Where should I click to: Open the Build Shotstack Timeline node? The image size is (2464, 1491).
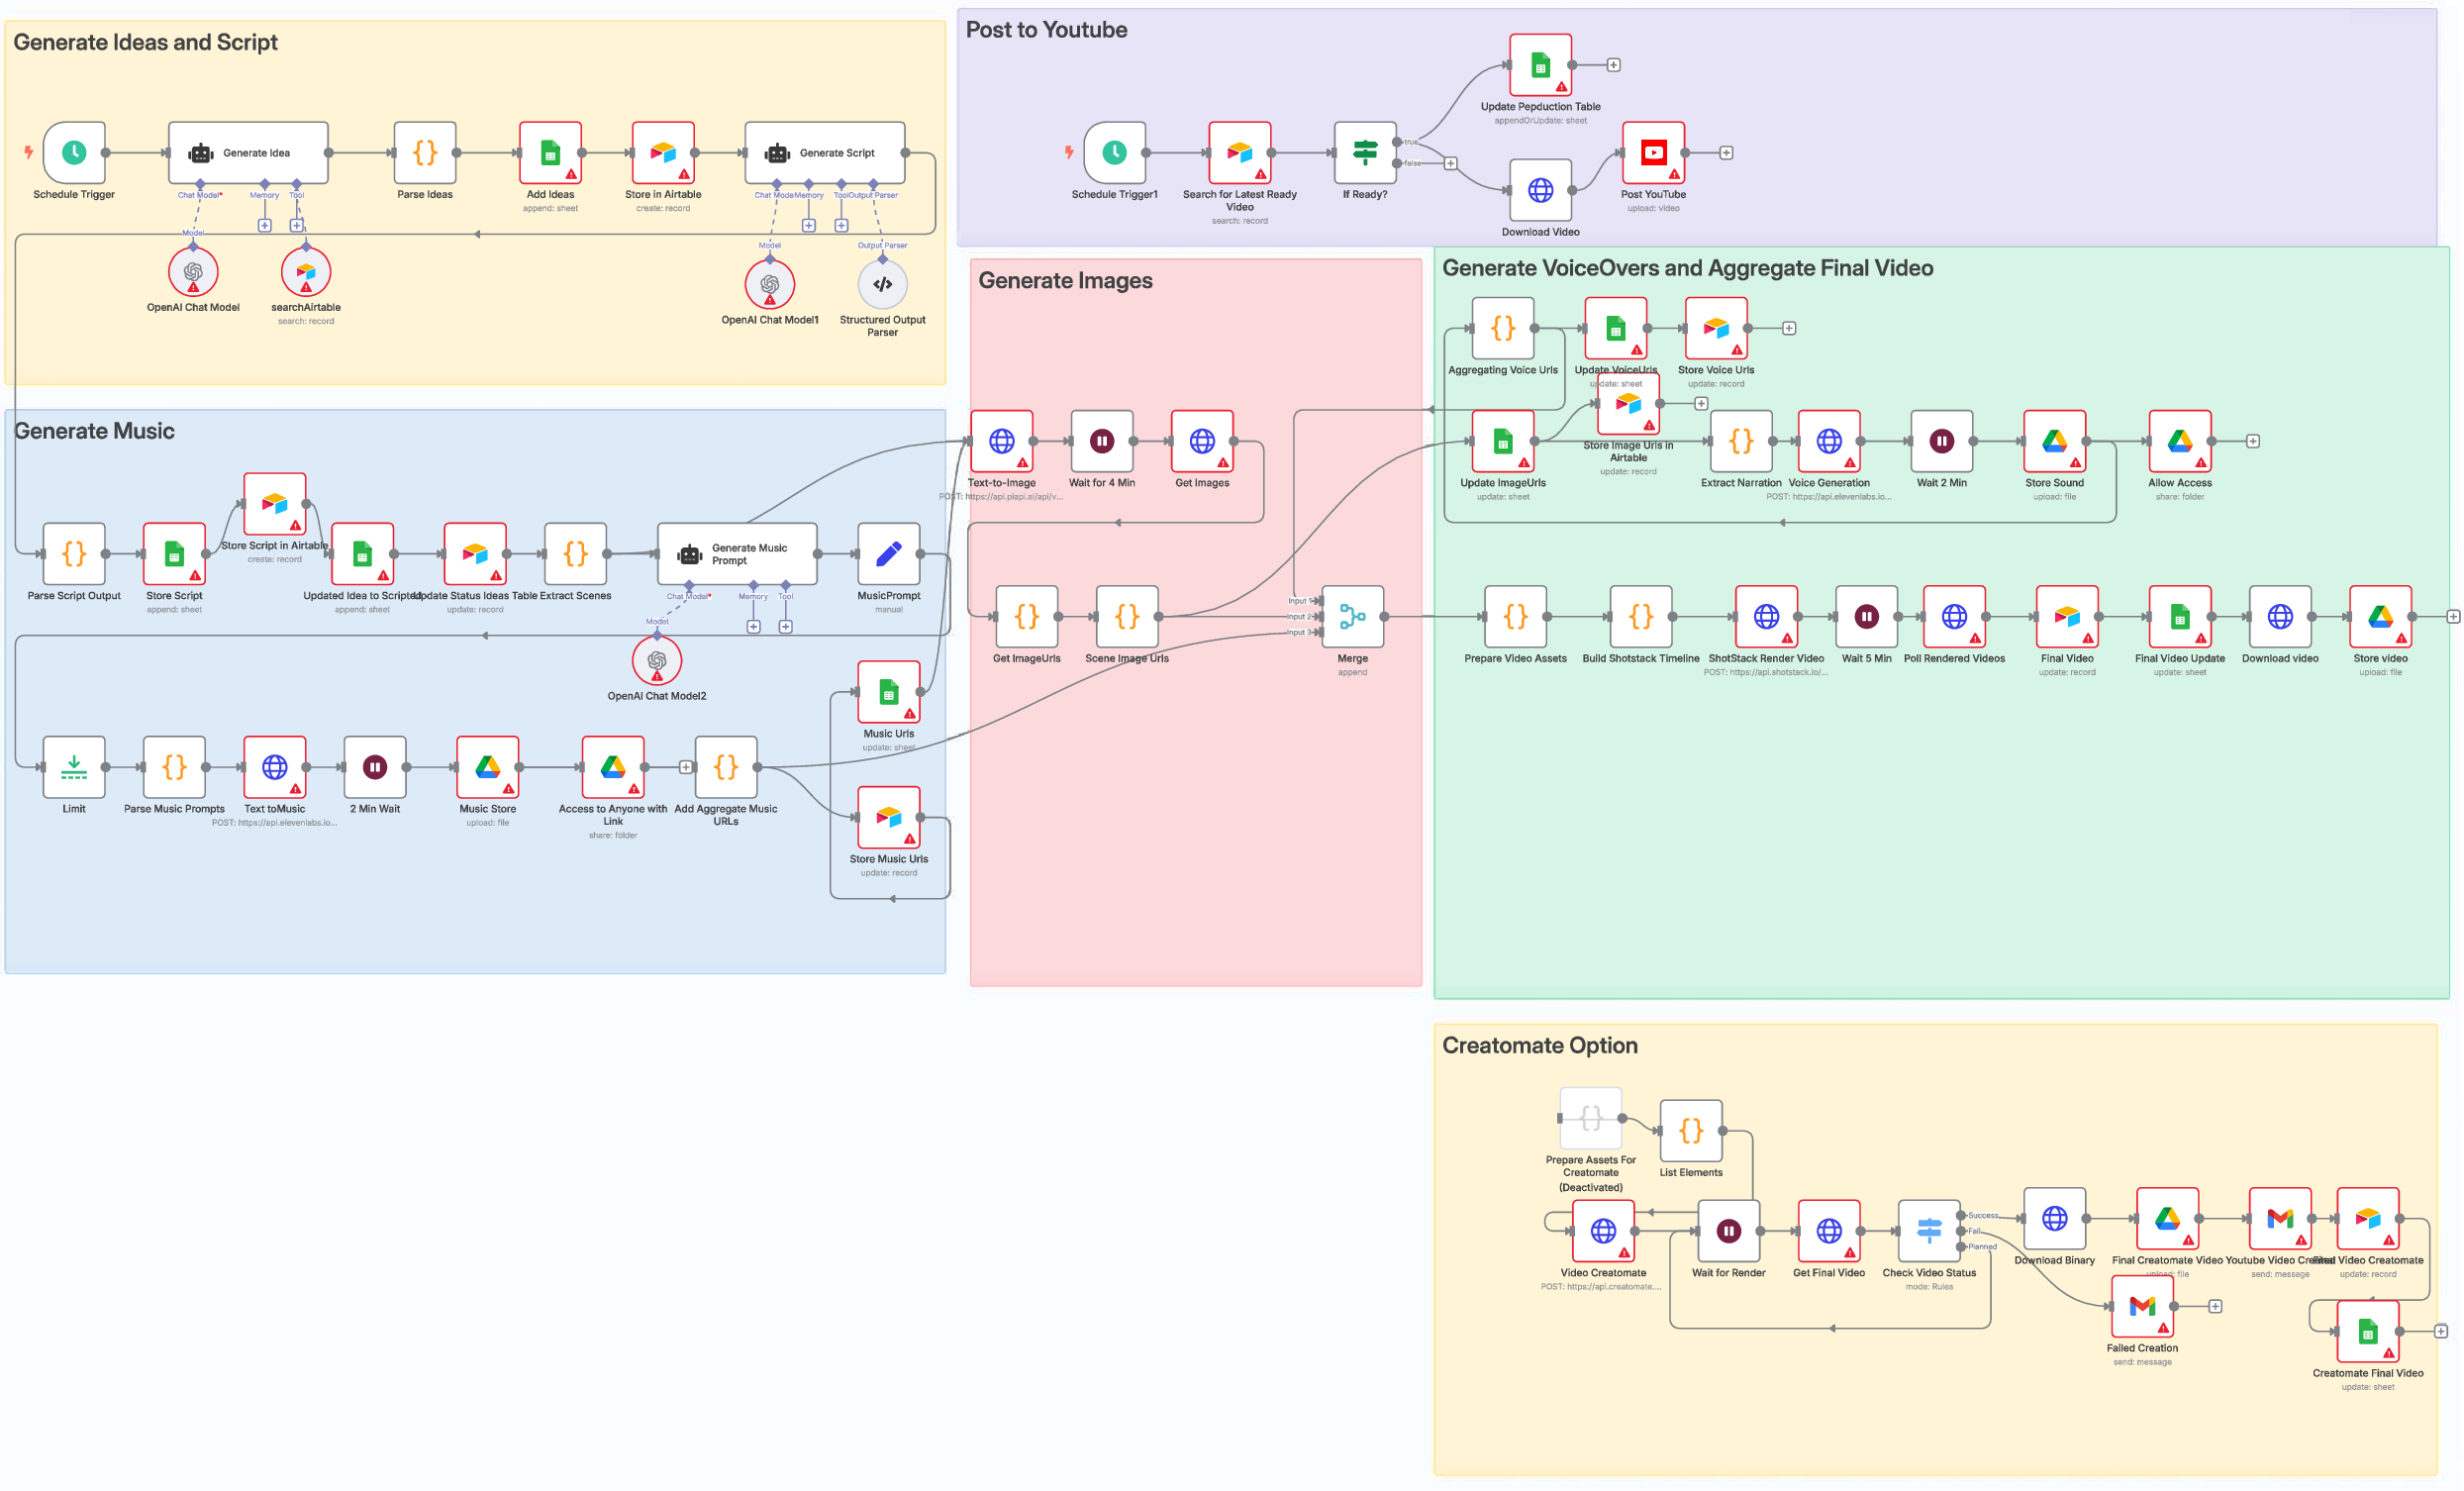coord(1641,617)
